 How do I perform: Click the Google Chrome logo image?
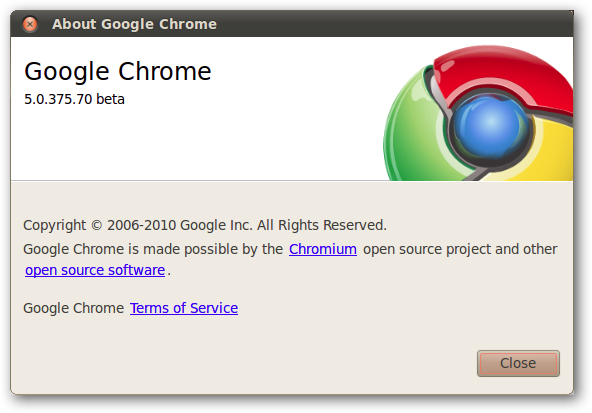478,112
